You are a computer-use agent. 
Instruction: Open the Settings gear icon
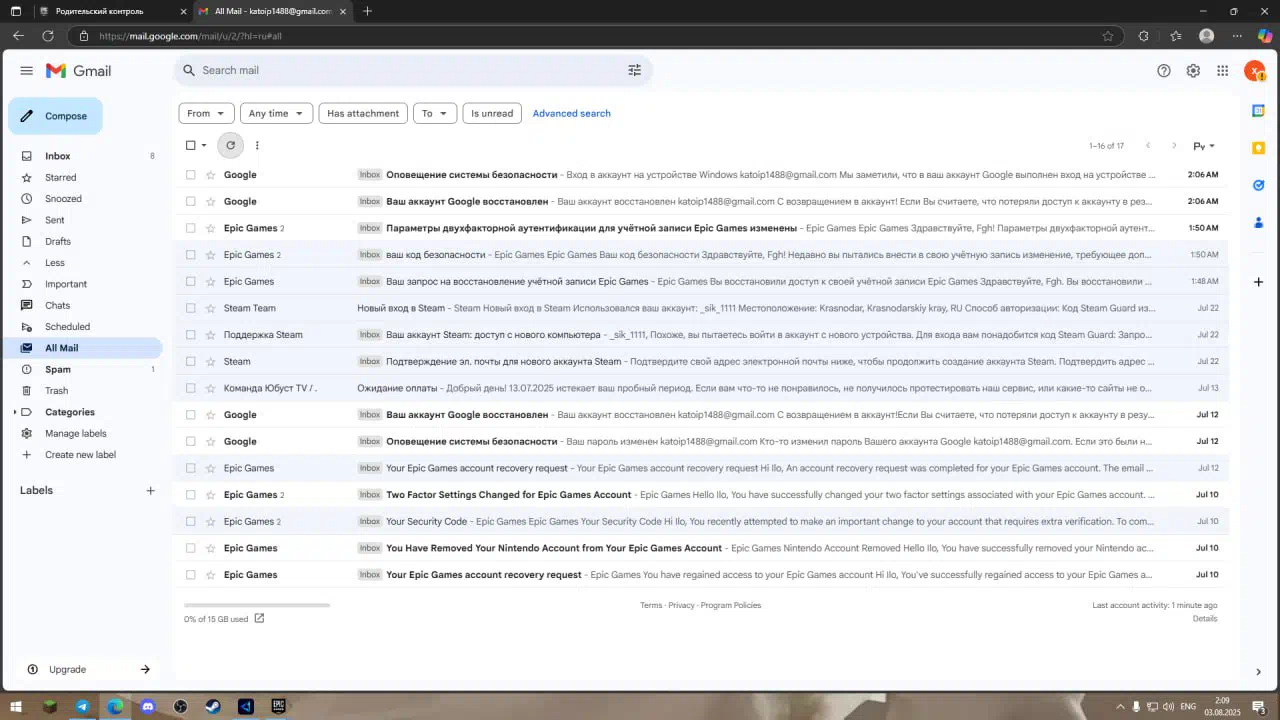click(1193, 71)
